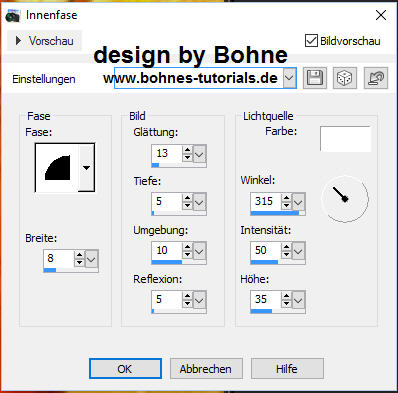This screenshot has height=393, width=398.
Task: Open the Intensität slider dropdown arrow
Action: coord(298,251)
